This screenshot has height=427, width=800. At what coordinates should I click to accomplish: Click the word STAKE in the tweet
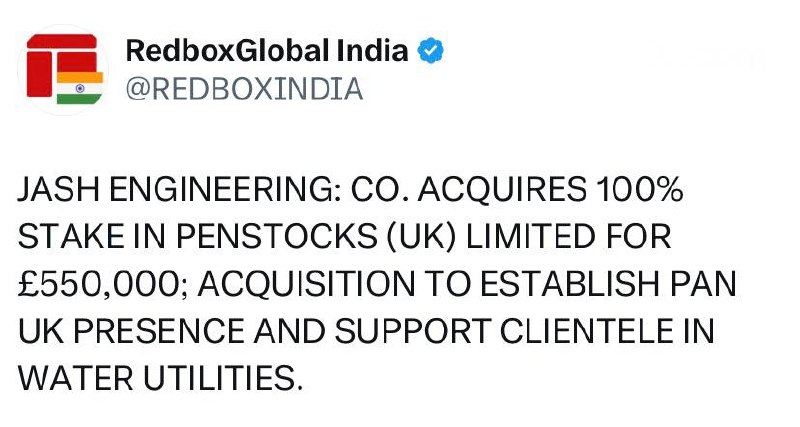point(60,239)
